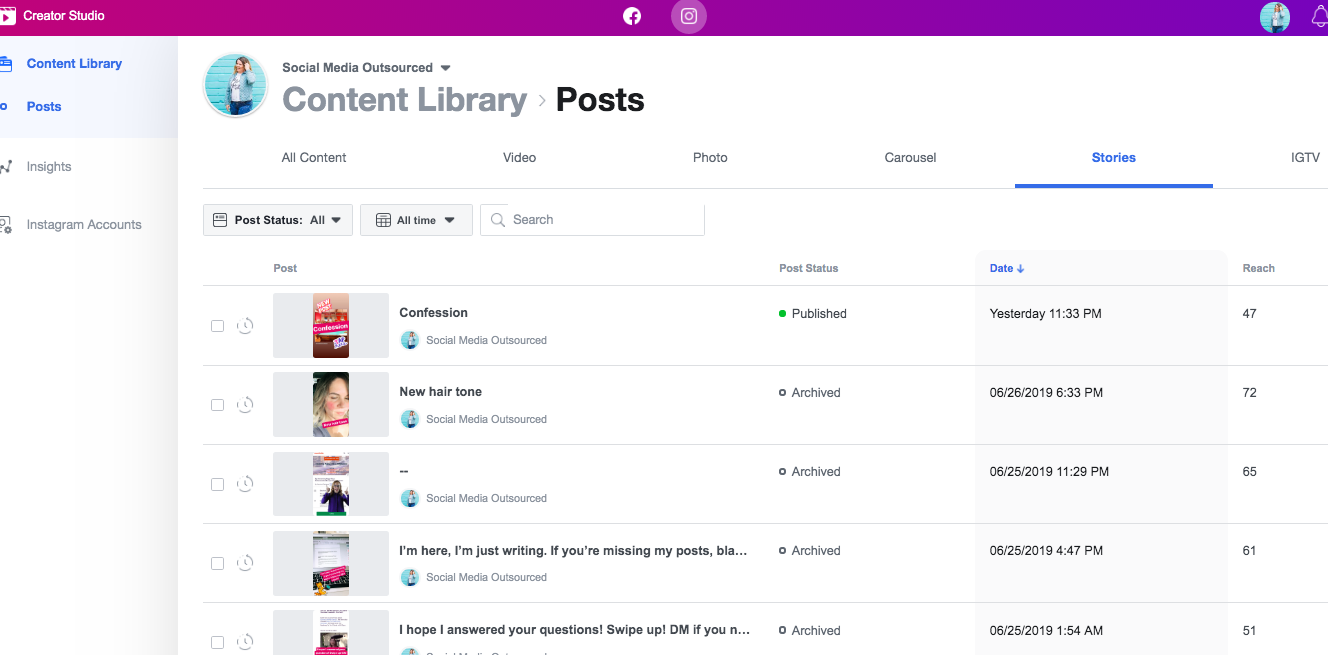
Task: Open notifications bell icon
Action: 1319,17
